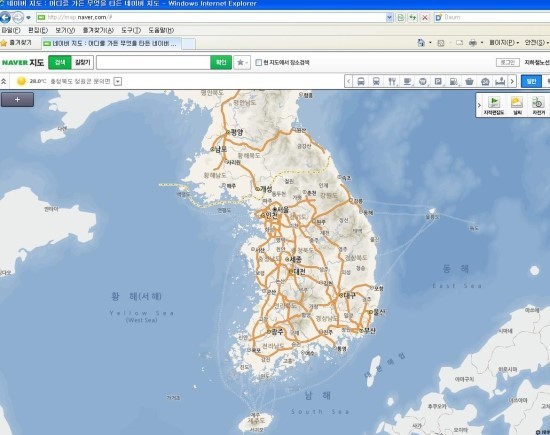The width and height of the screenshot is (550, 435).
Task: Show cafes using the coffee cup icon
Action: [x=407, y=81]
